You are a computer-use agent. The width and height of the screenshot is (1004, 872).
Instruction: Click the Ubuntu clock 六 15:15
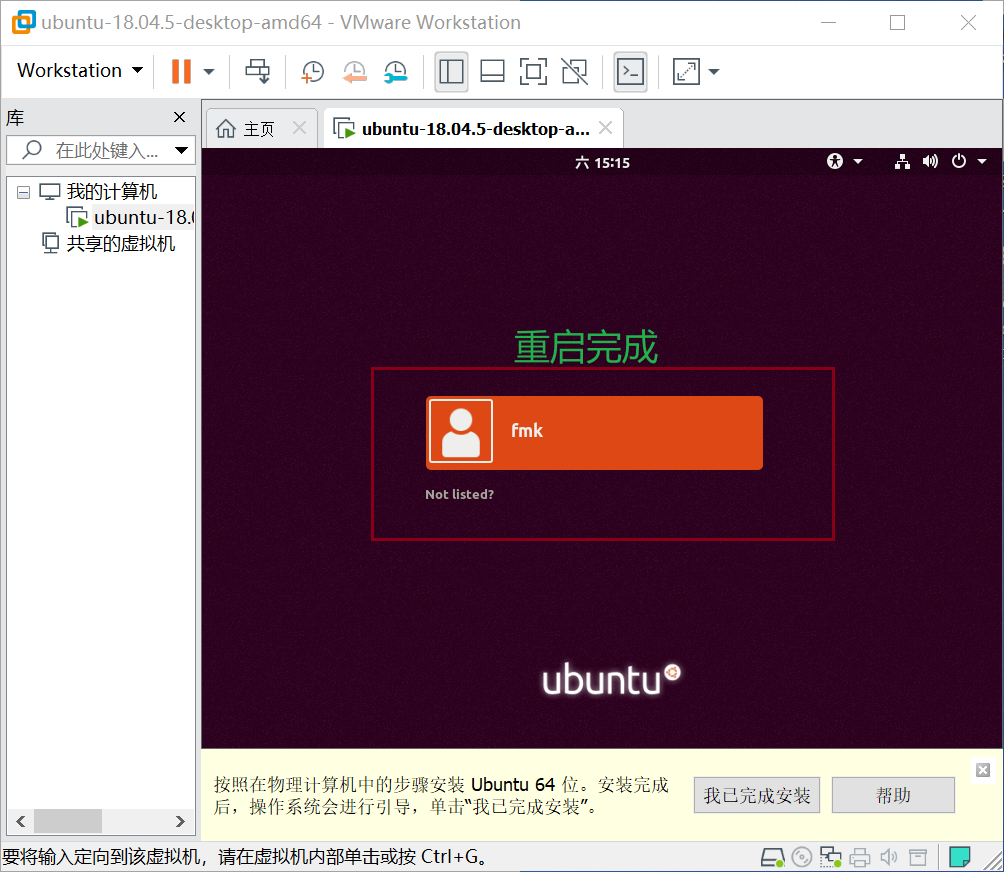pyautogui.click(x=602, y=163)
